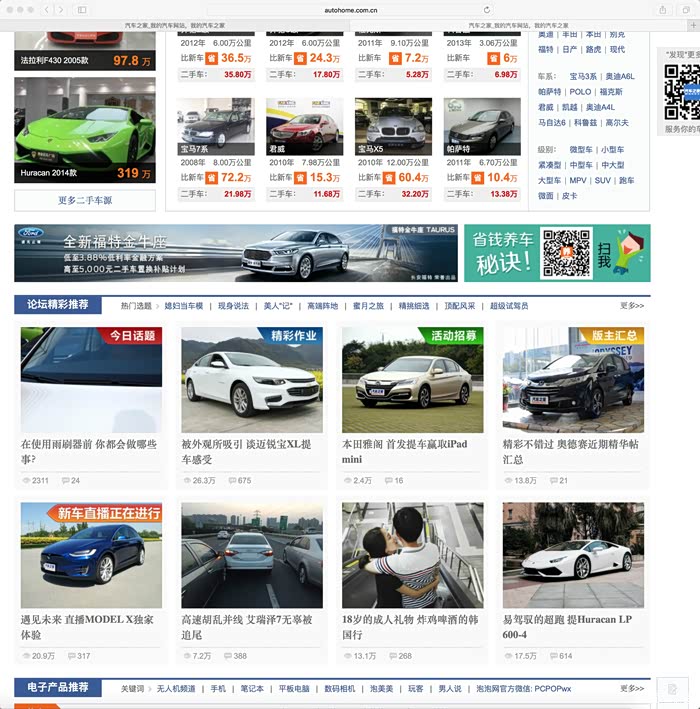Click comment icon showing 614 replies
Image resolution: width=700 pixels, height=709 pixels.
click(x=553, y=656)
